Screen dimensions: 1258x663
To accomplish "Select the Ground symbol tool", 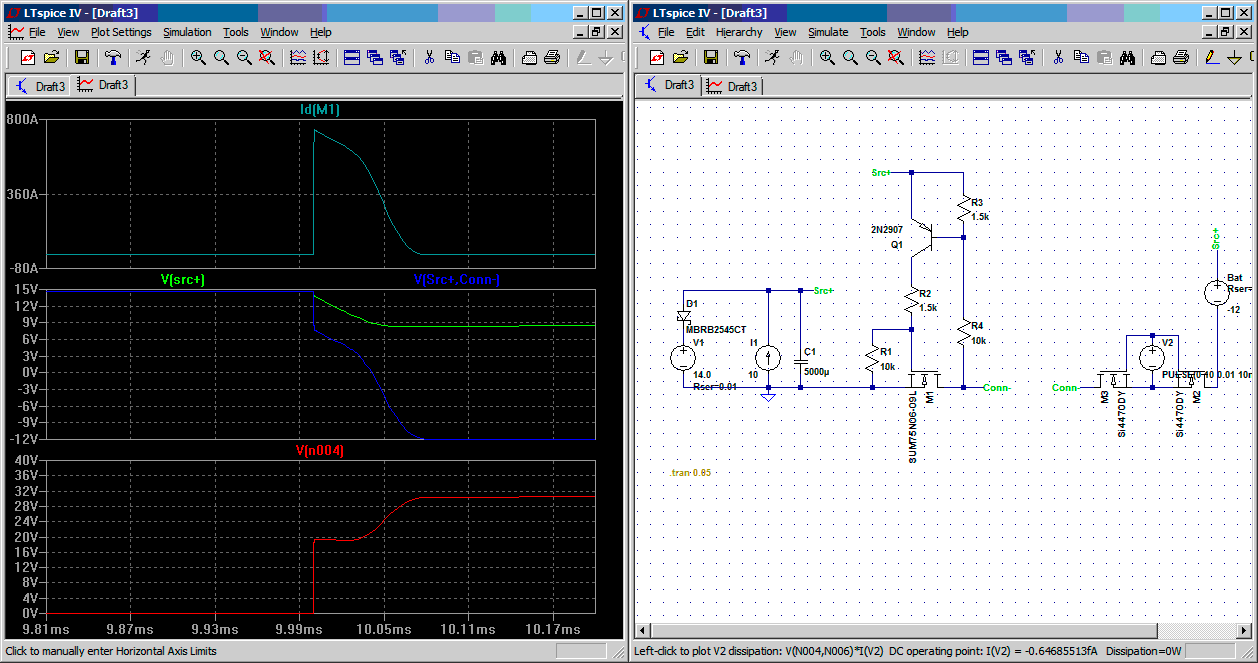I will [1235, 57].
